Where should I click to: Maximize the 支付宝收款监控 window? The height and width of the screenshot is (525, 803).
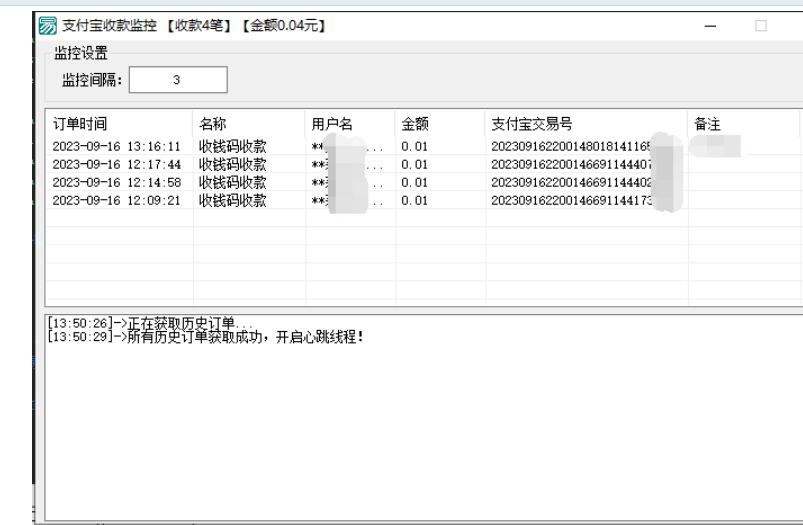click(761, 26)
